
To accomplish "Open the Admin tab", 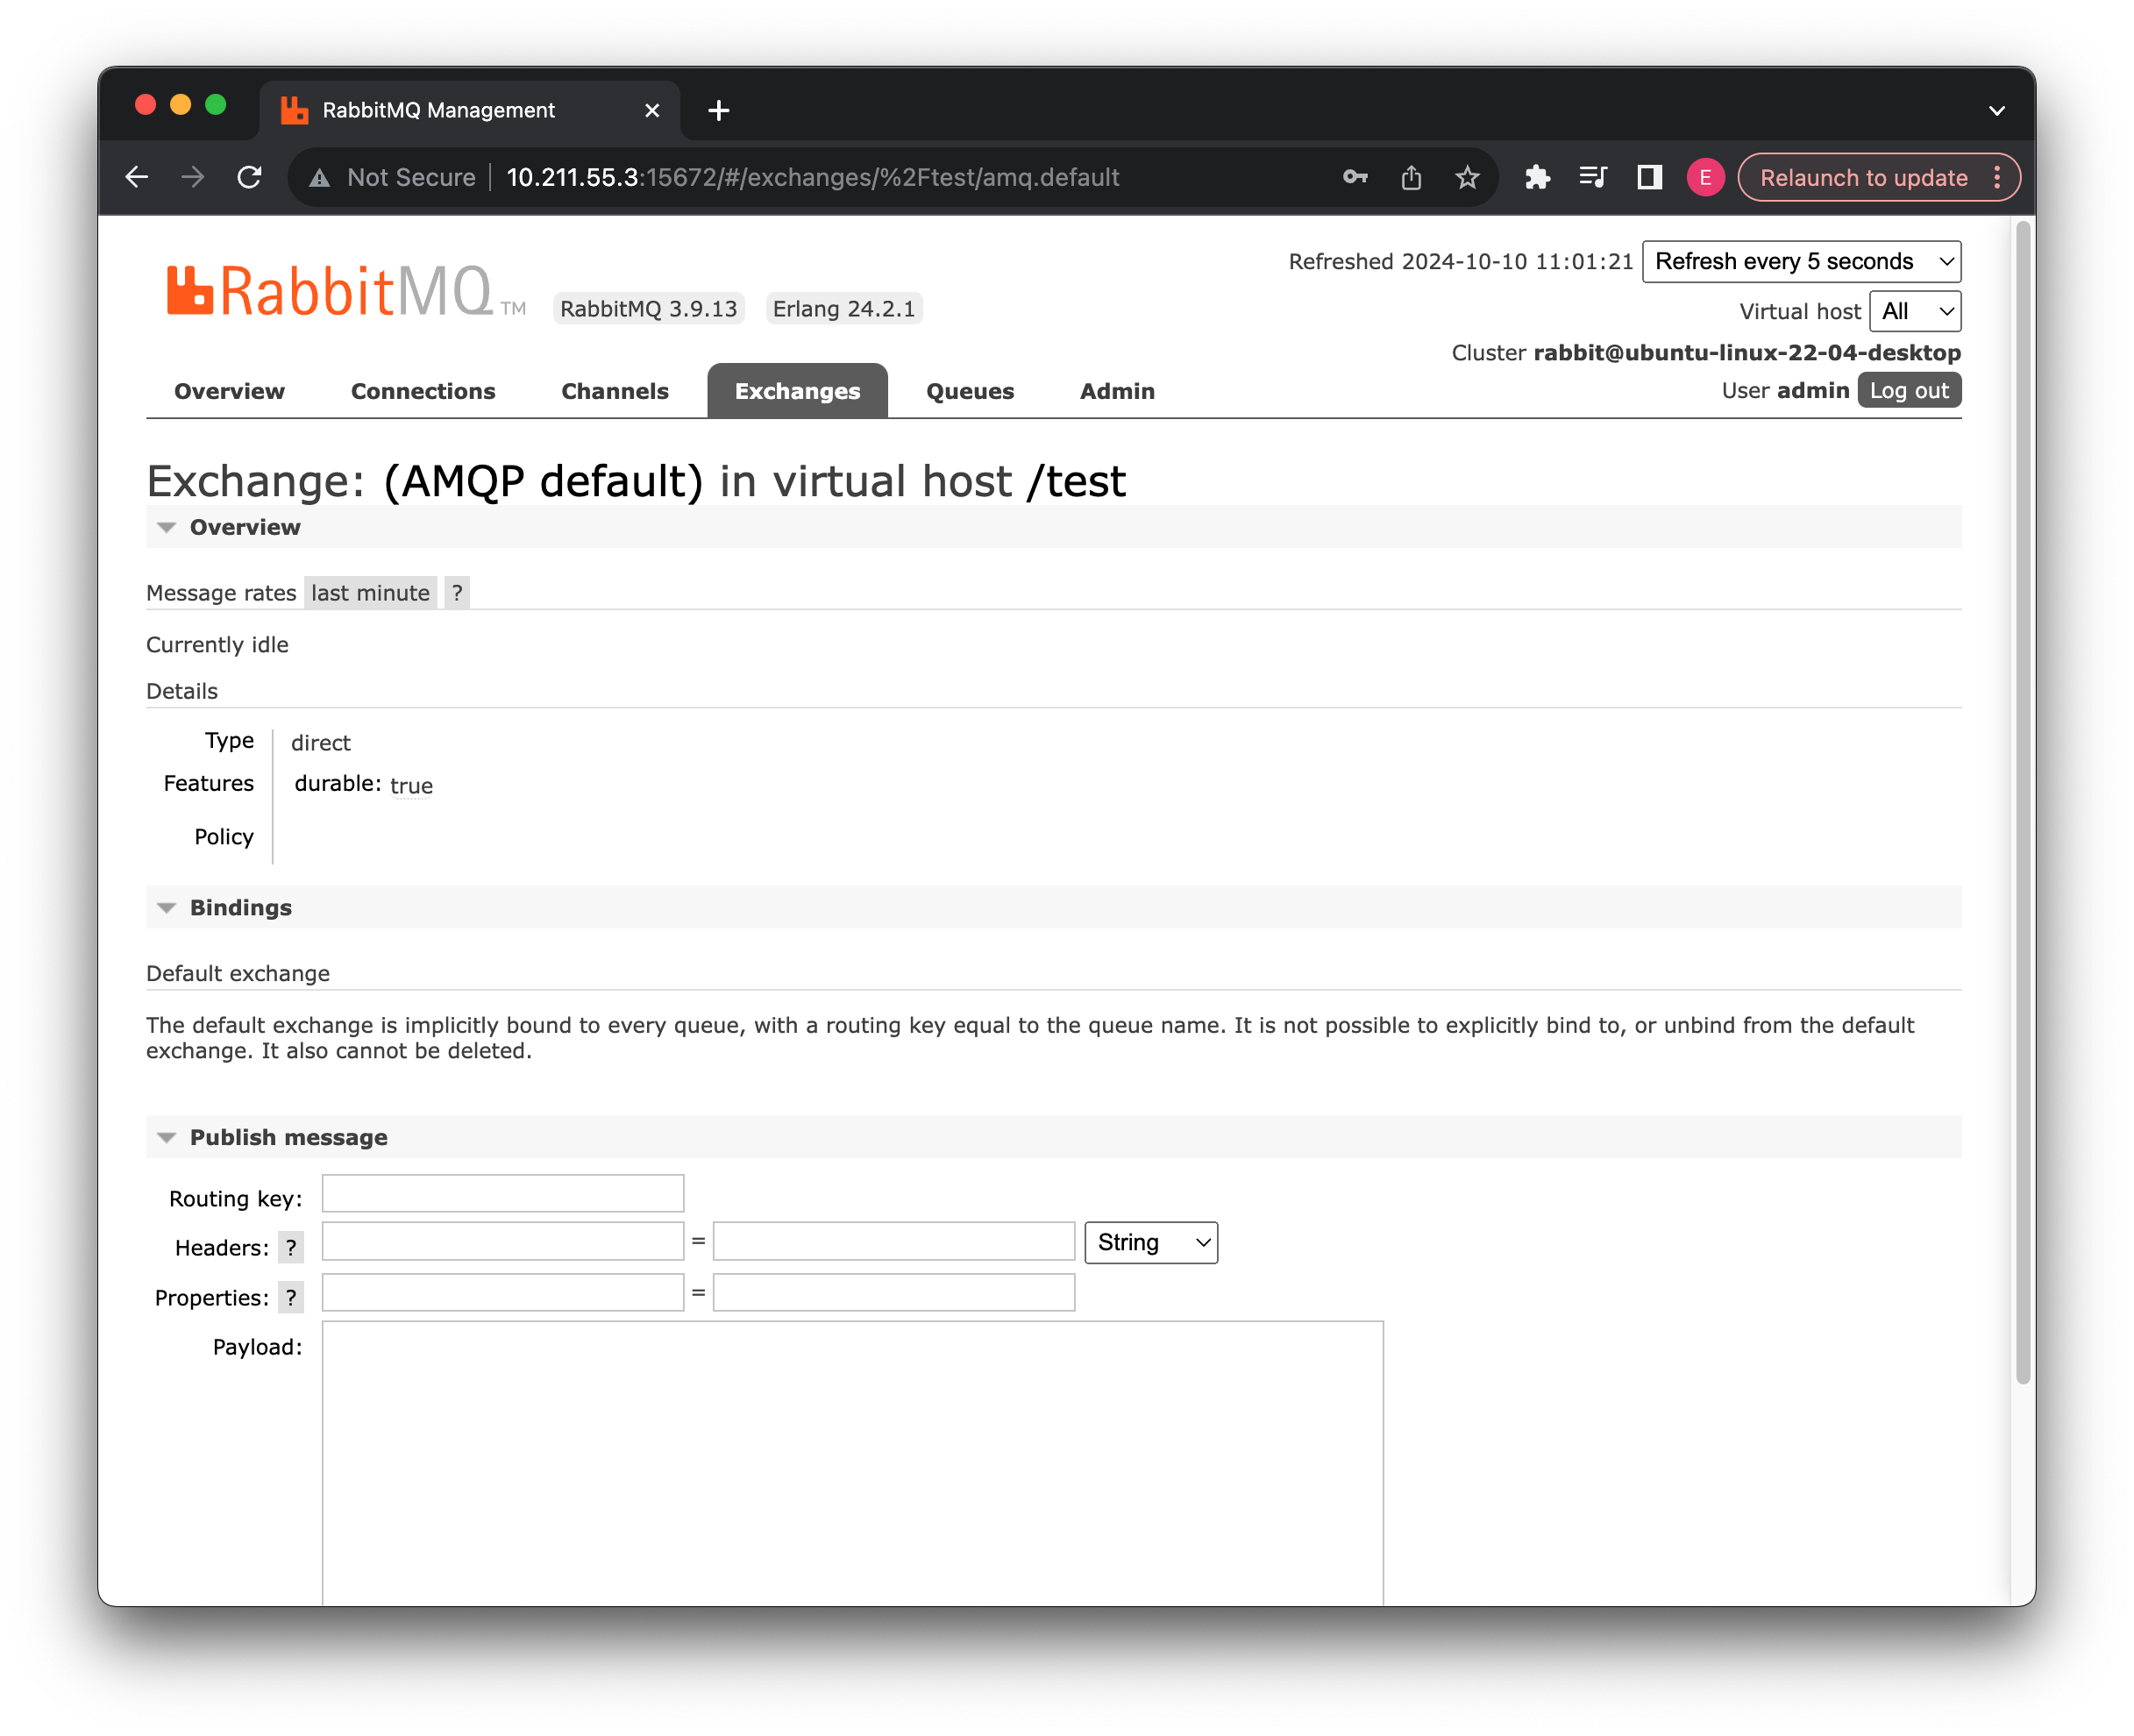I will 1116,391.
